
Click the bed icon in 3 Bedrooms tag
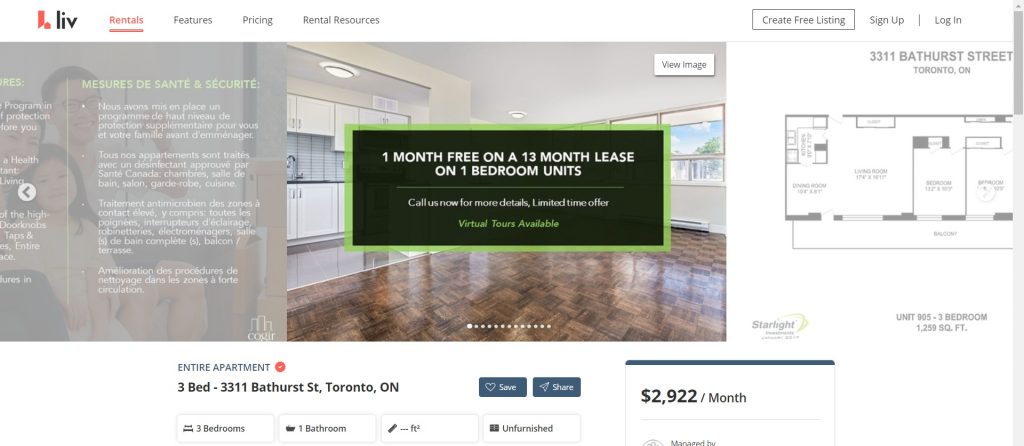(188, 428)
